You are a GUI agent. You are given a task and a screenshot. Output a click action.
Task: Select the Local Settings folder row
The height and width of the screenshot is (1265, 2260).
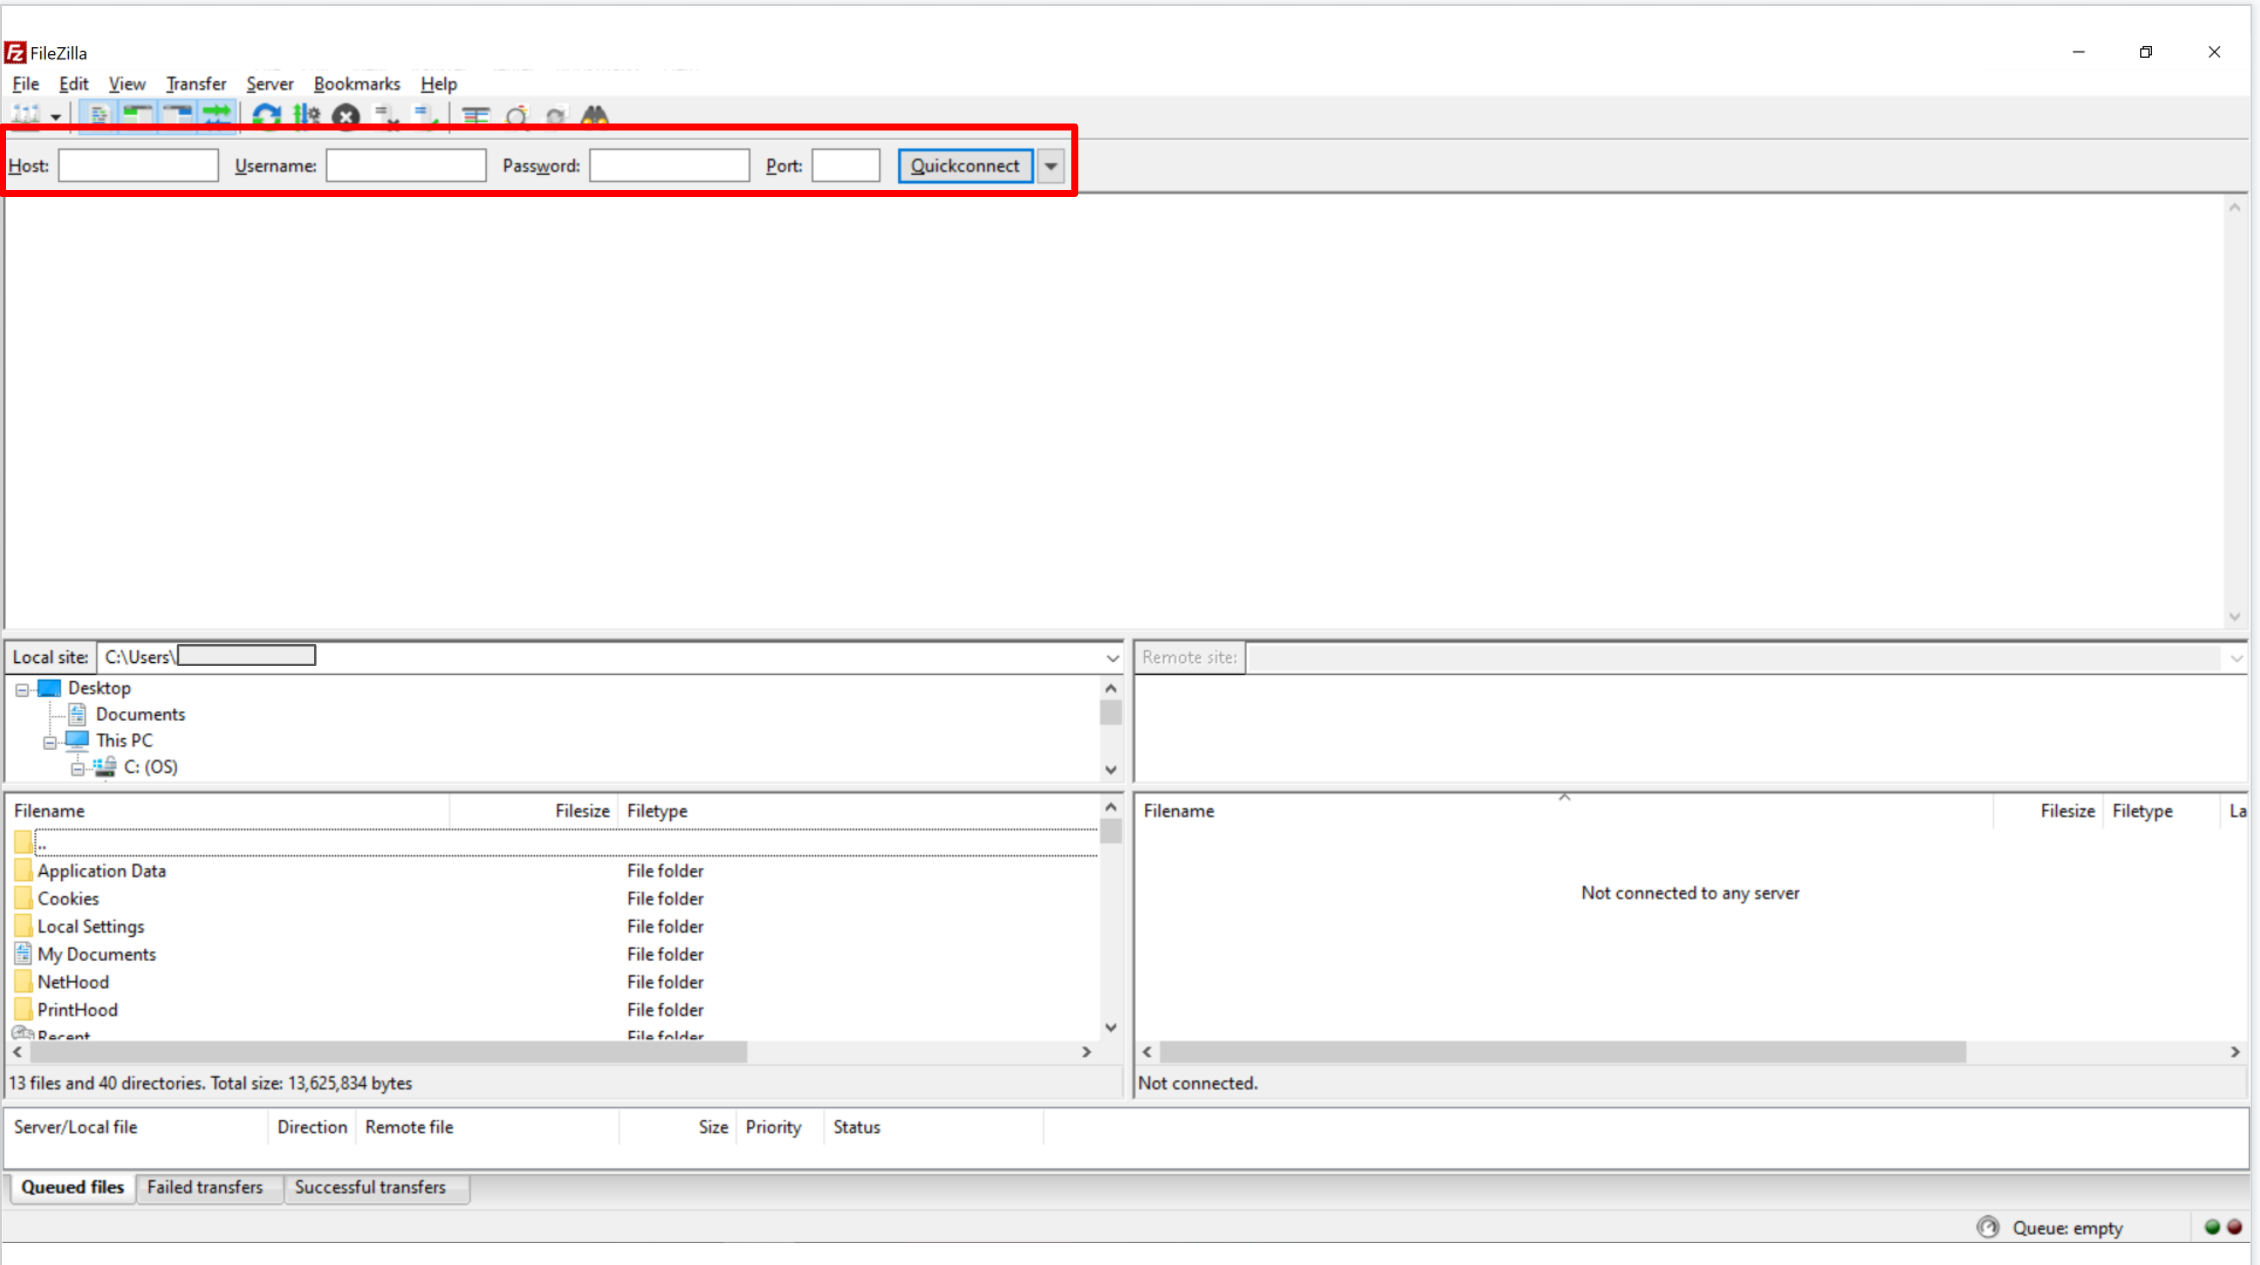point(553,926)
